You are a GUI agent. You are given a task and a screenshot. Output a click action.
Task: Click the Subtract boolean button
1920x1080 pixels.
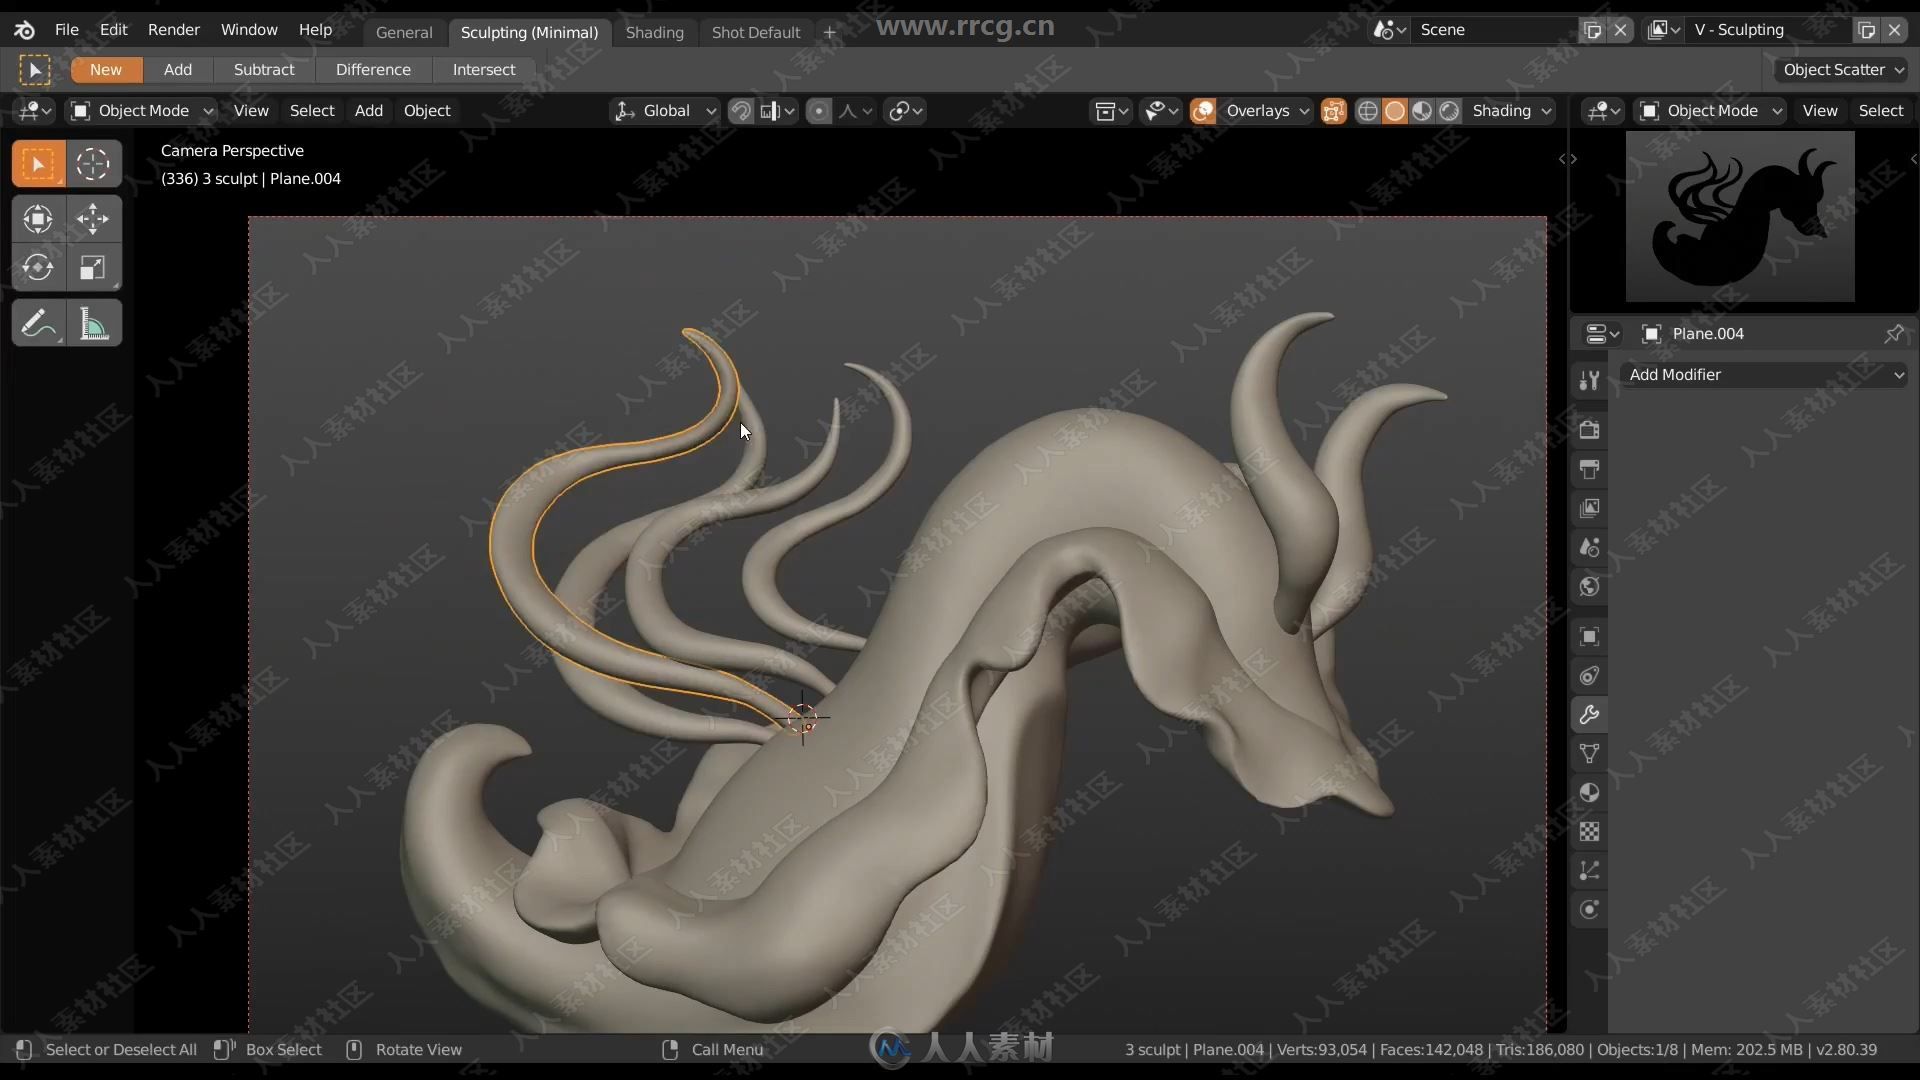pos(264,69)
